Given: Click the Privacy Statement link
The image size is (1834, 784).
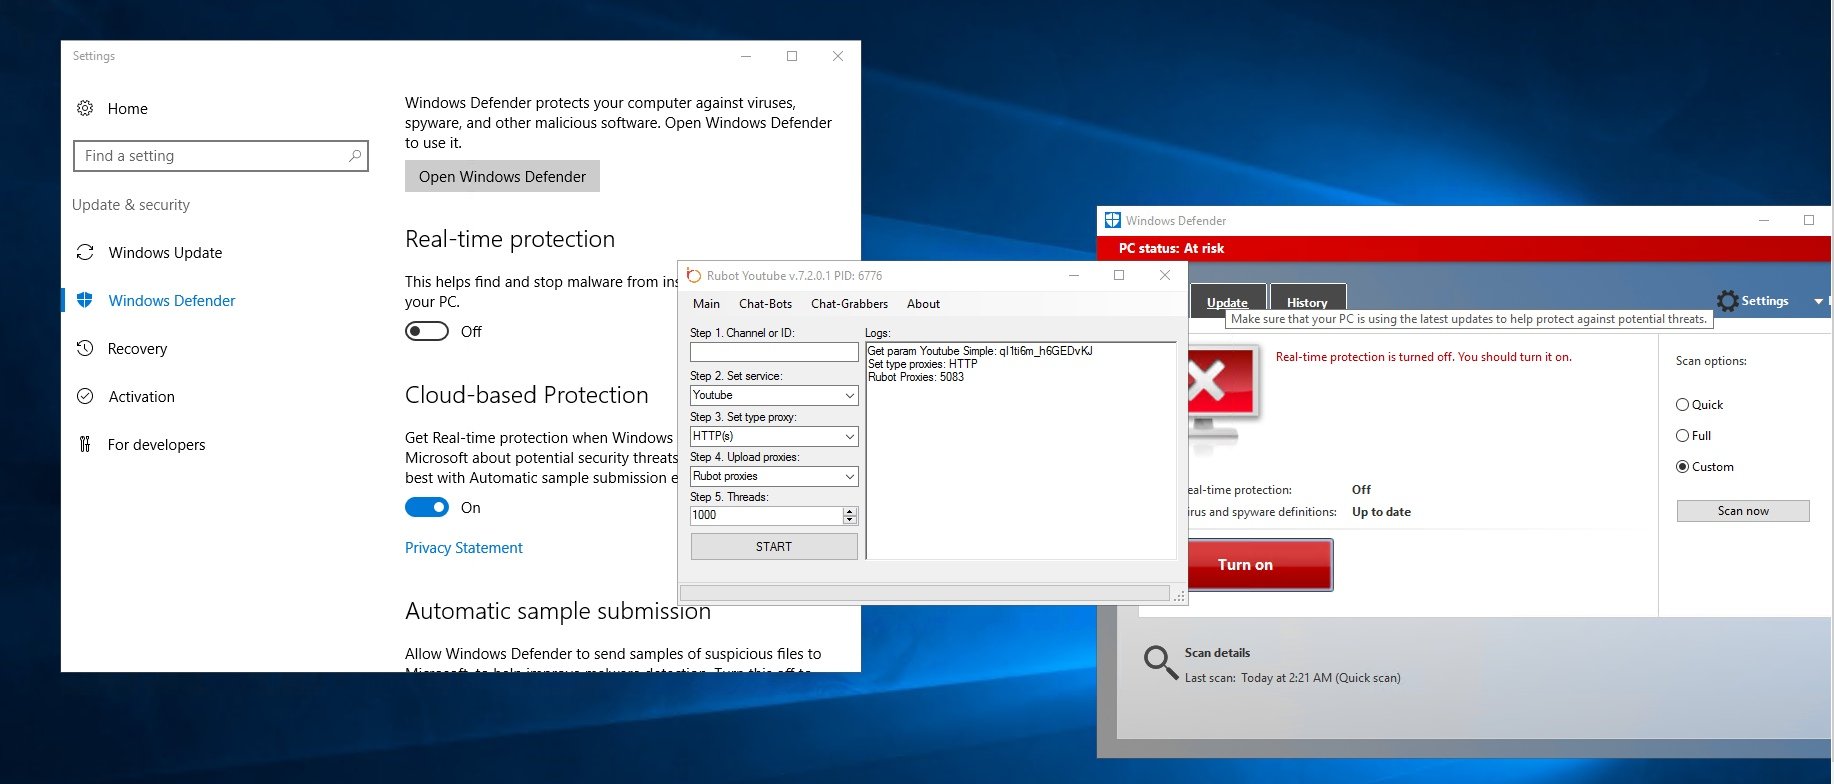Looking at the screenshot, I should click(x=464, y=548).
